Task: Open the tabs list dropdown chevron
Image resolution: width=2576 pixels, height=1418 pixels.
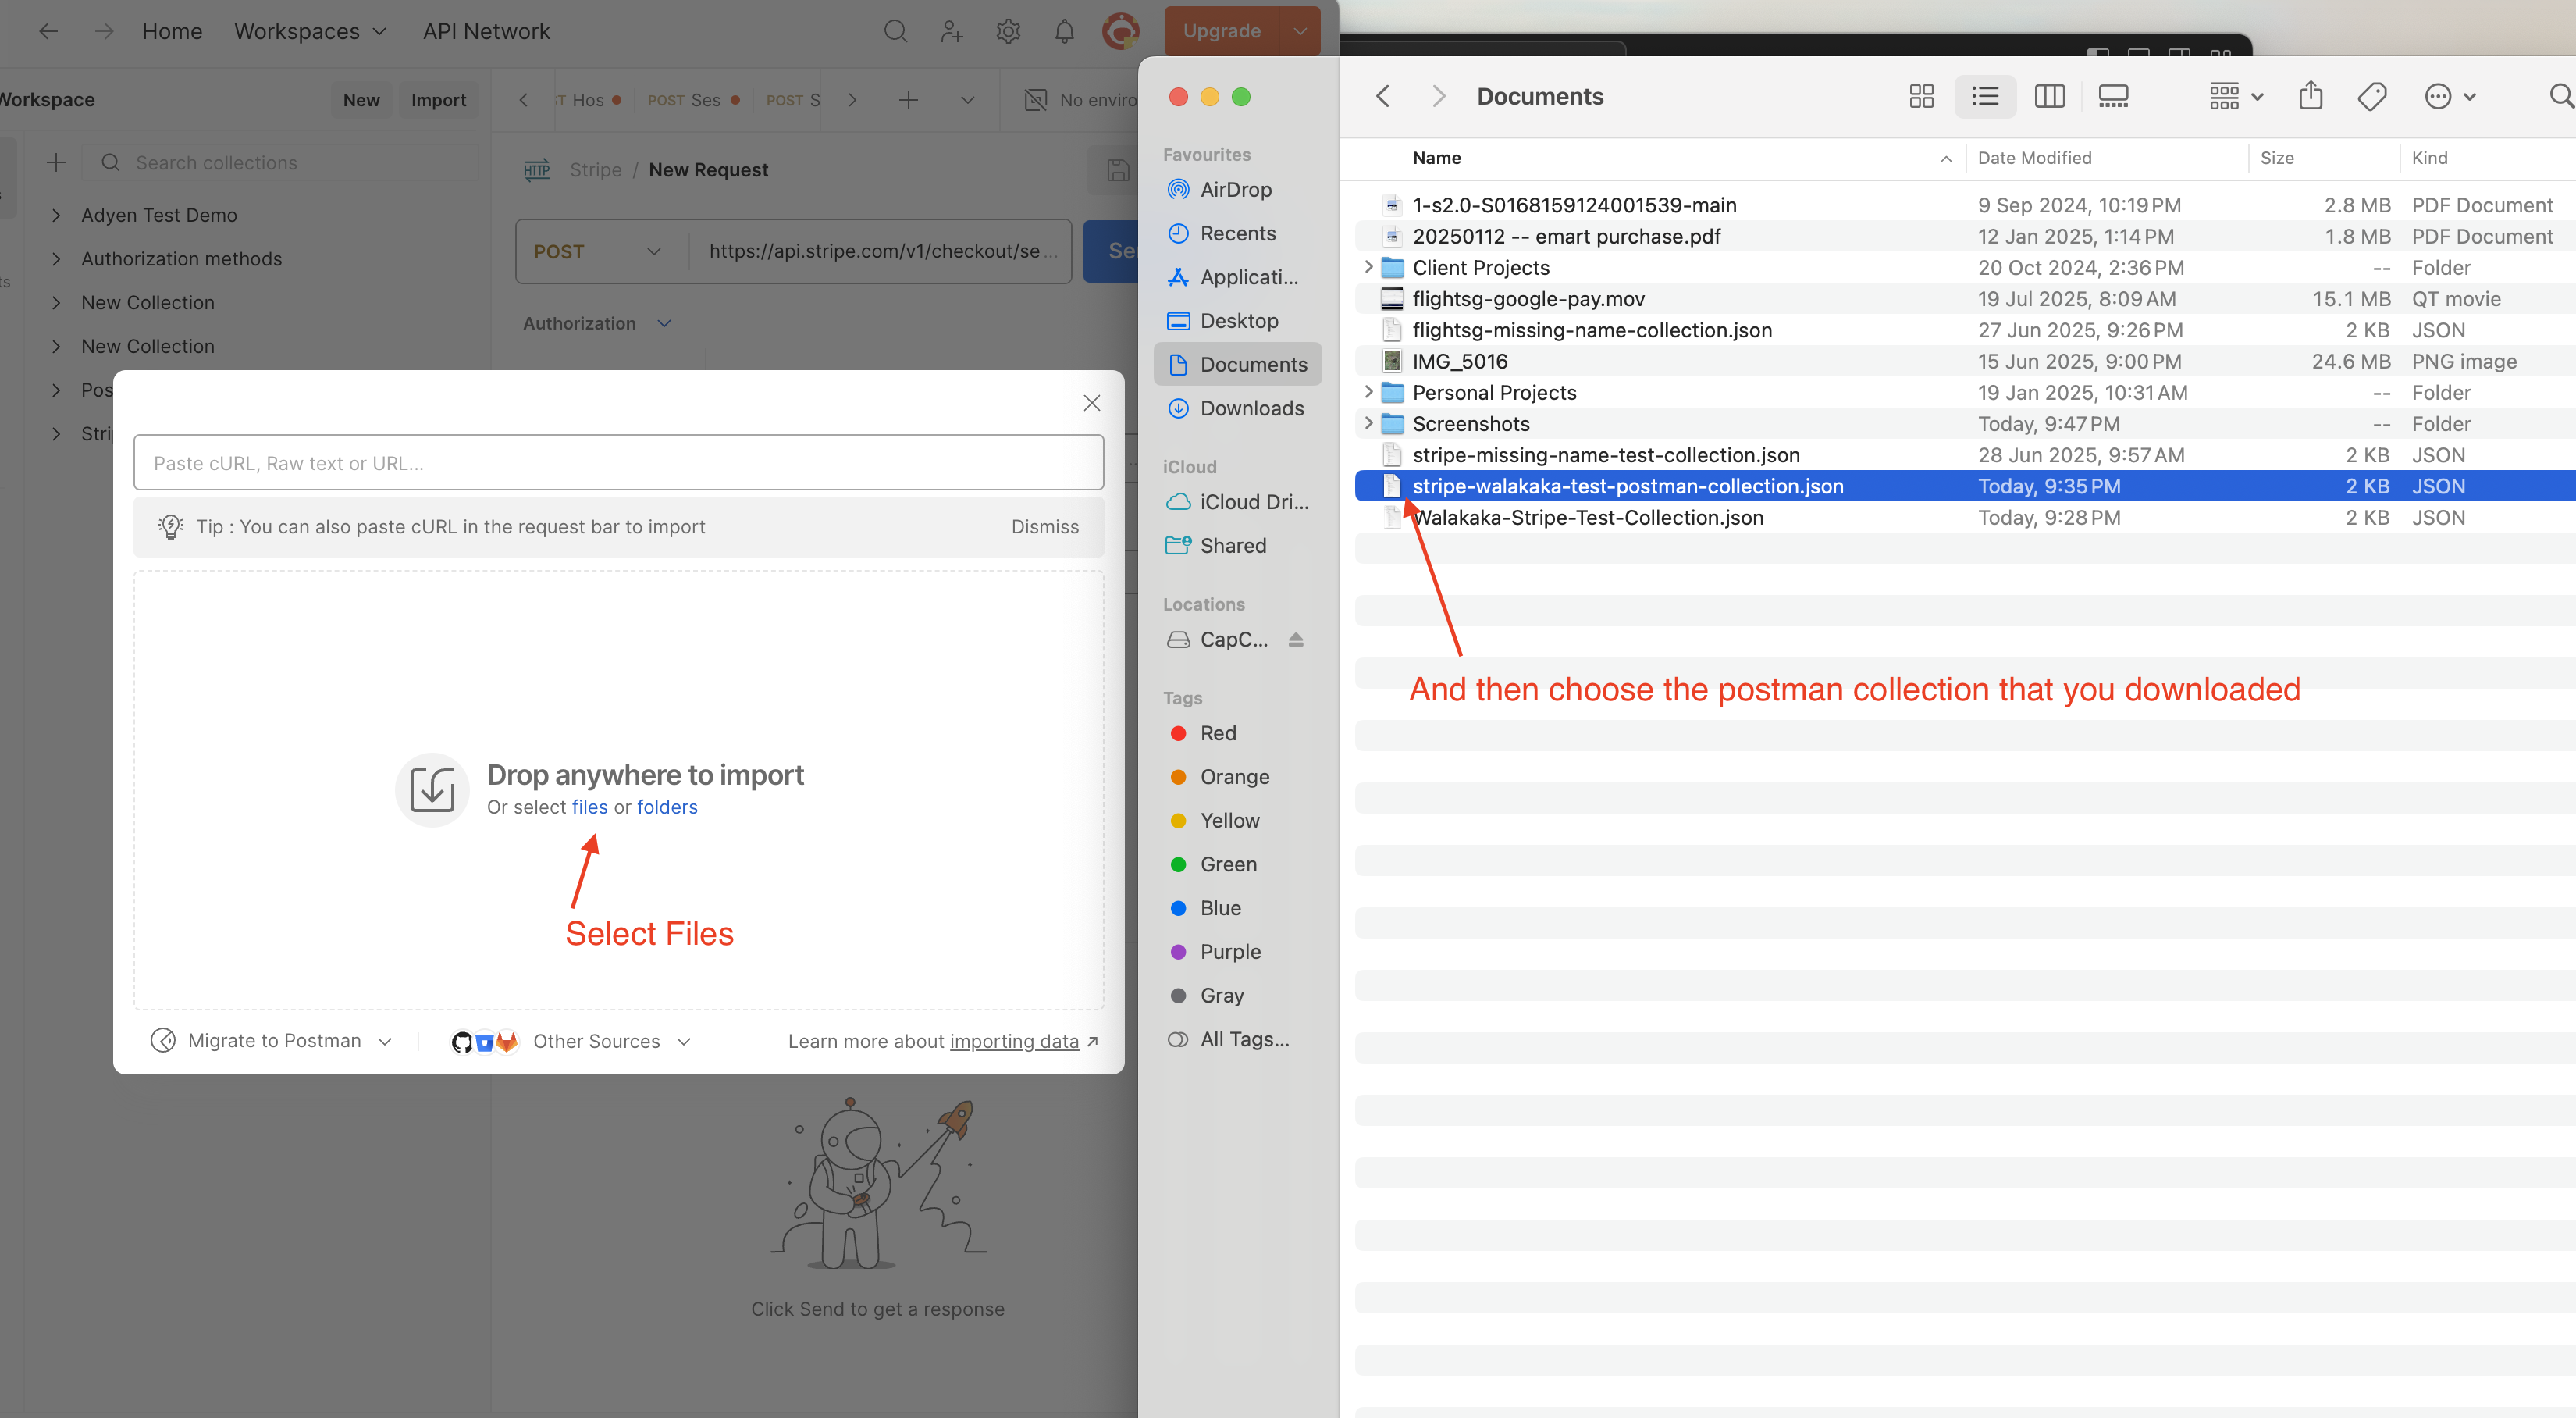Action: point(967,100)
